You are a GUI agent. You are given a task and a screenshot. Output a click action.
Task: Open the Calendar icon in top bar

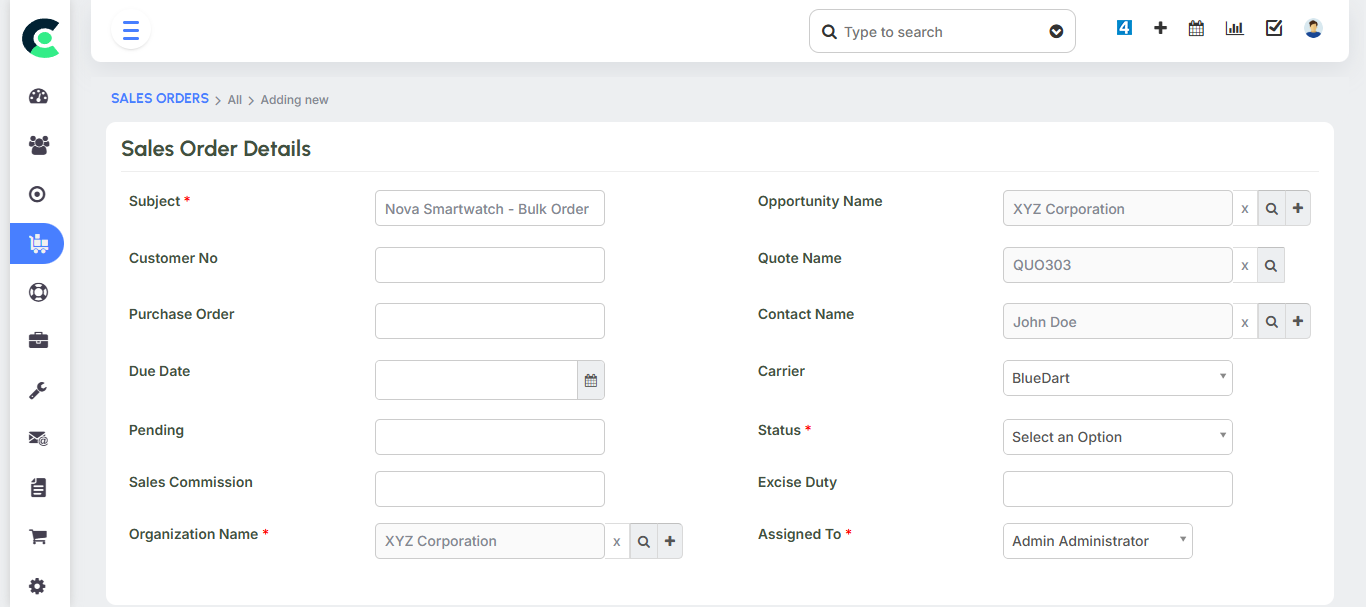[1195, 27]
